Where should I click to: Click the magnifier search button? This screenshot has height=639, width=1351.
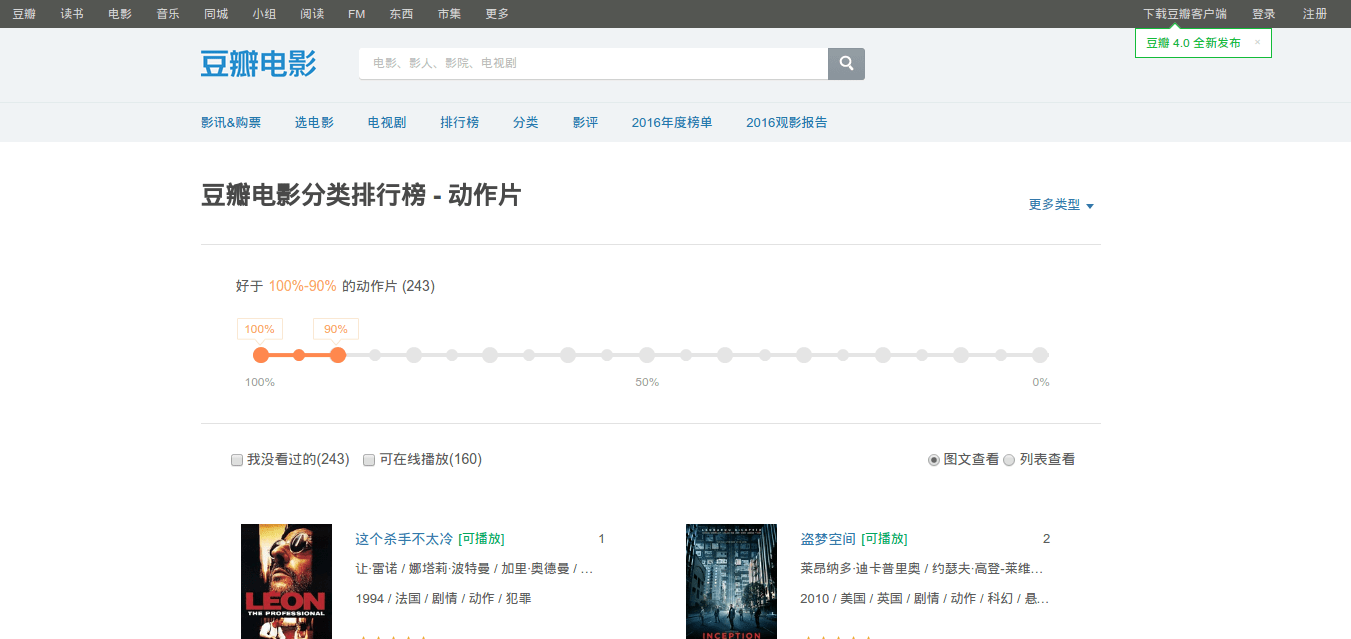(x=846, y=64)
